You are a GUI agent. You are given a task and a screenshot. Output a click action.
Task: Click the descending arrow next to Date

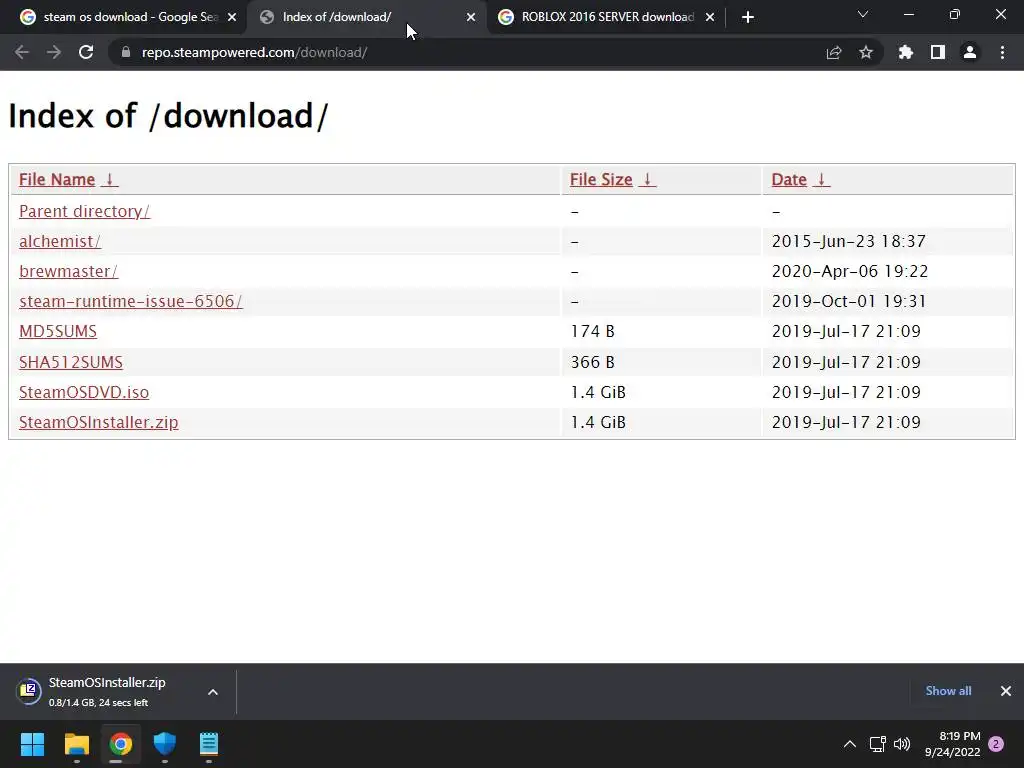(822, 180)
